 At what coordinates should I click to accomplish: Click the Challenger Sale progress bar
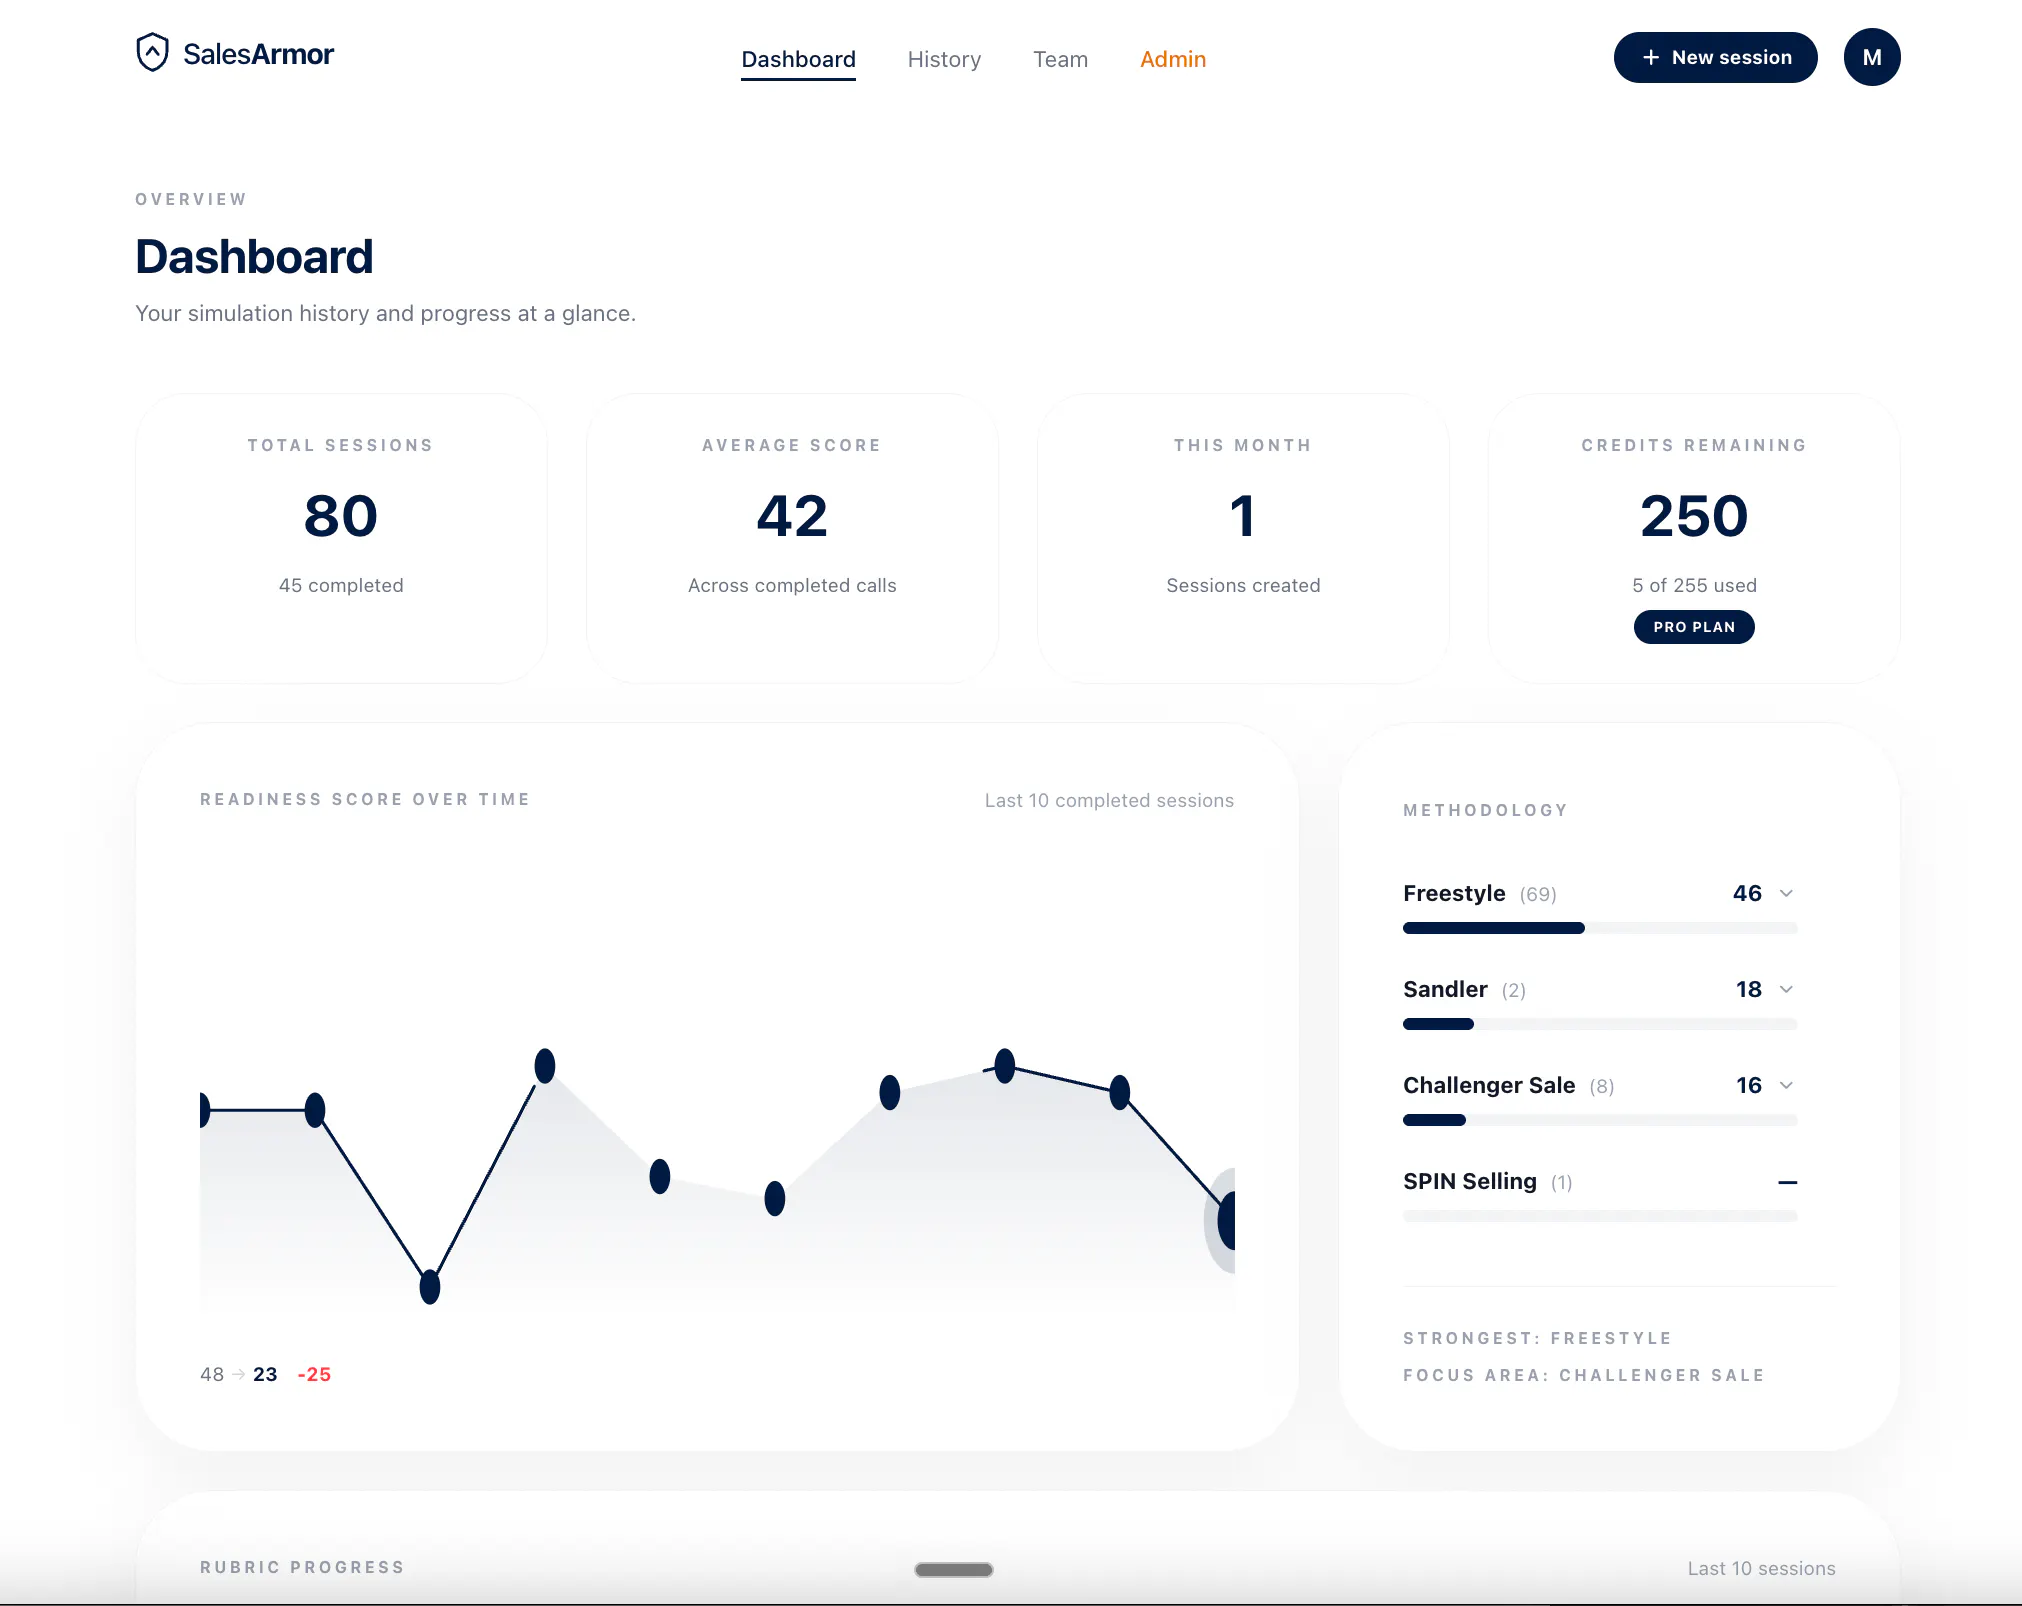pyautogui.click(x=1599, y=1120)
